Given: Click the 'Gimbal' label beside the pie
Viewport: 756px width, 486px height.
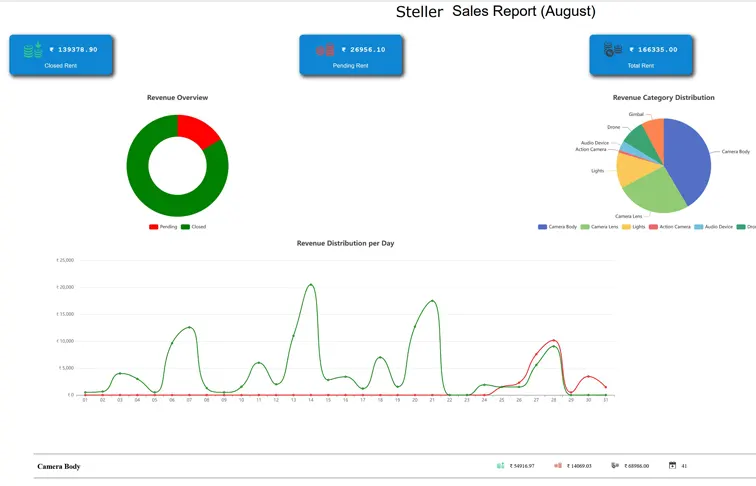Looking at the screenshot, I should (636, 114).
